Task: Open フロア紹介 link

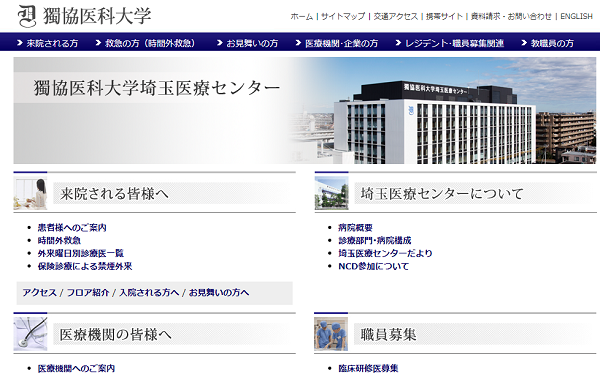Action: pos(88,293)
